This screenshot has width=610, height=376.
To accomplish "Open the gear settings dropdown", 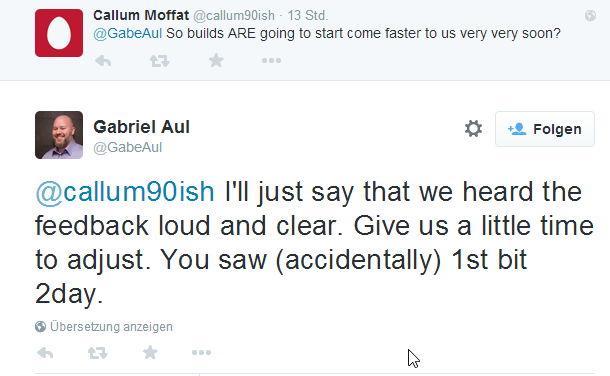I will point(473,129).
